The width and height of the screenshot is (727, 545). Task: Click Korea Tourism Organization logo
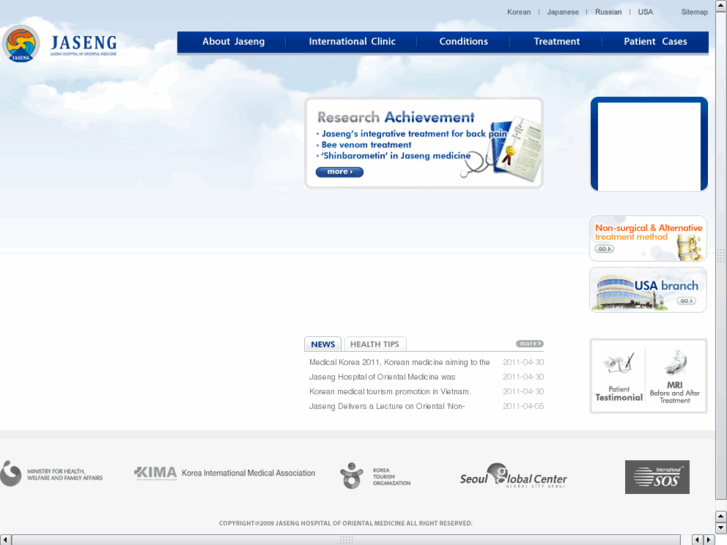375,476
